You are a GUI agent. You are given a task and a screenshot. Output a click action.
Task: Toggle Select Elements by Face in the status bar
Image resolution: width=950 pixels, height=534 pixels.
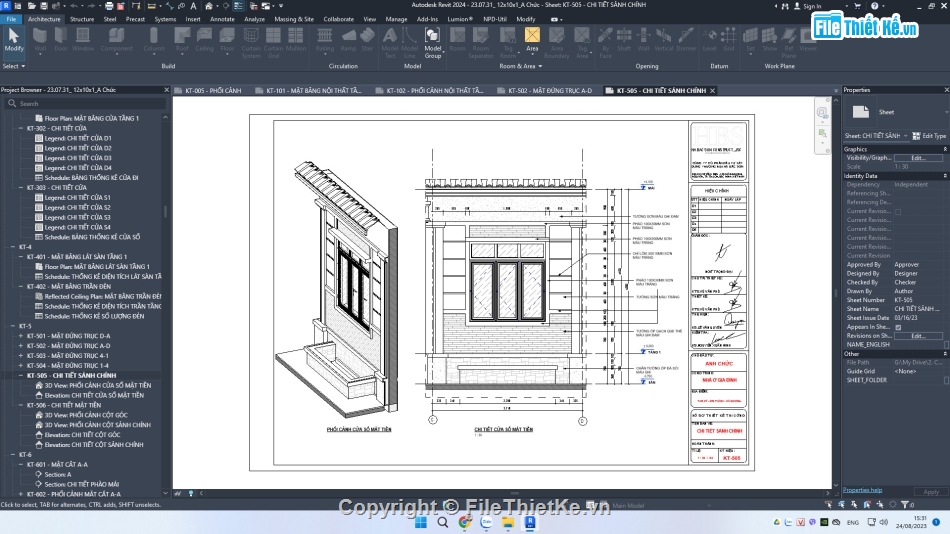point(867,504)
